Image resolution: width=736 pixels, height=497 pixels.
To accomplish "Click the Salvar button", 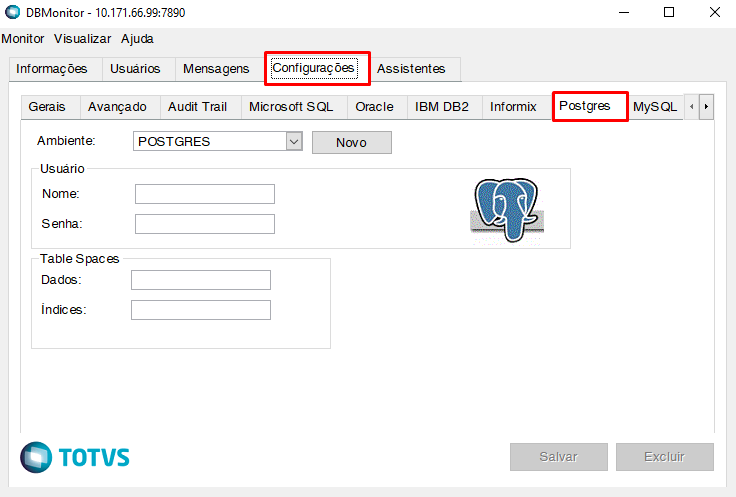I will click(559, 457).
